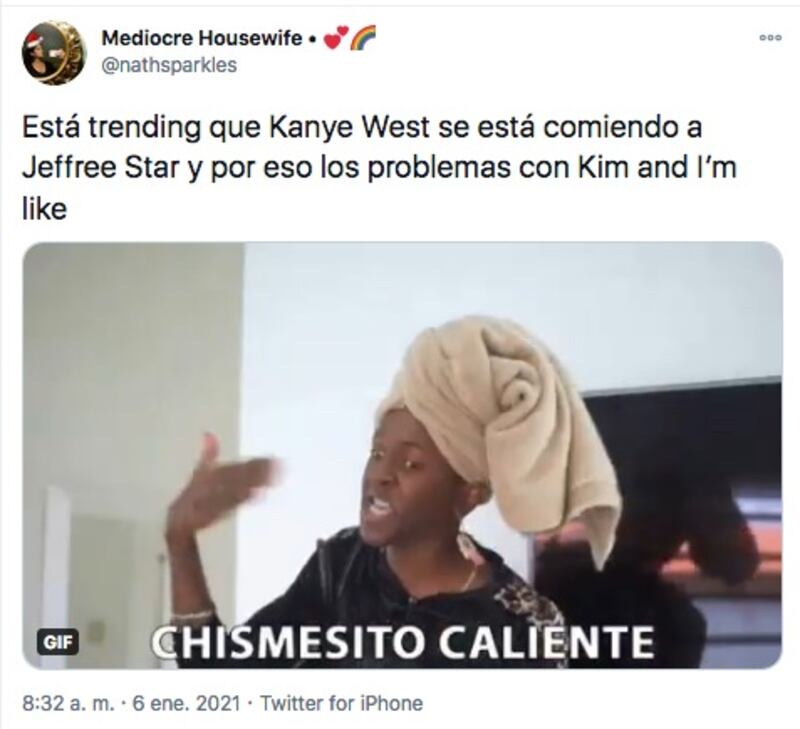Click the 6 ene. 2021 date
Image resolution: width=800 pixels, height=729 pixels.
pos(187,703)
